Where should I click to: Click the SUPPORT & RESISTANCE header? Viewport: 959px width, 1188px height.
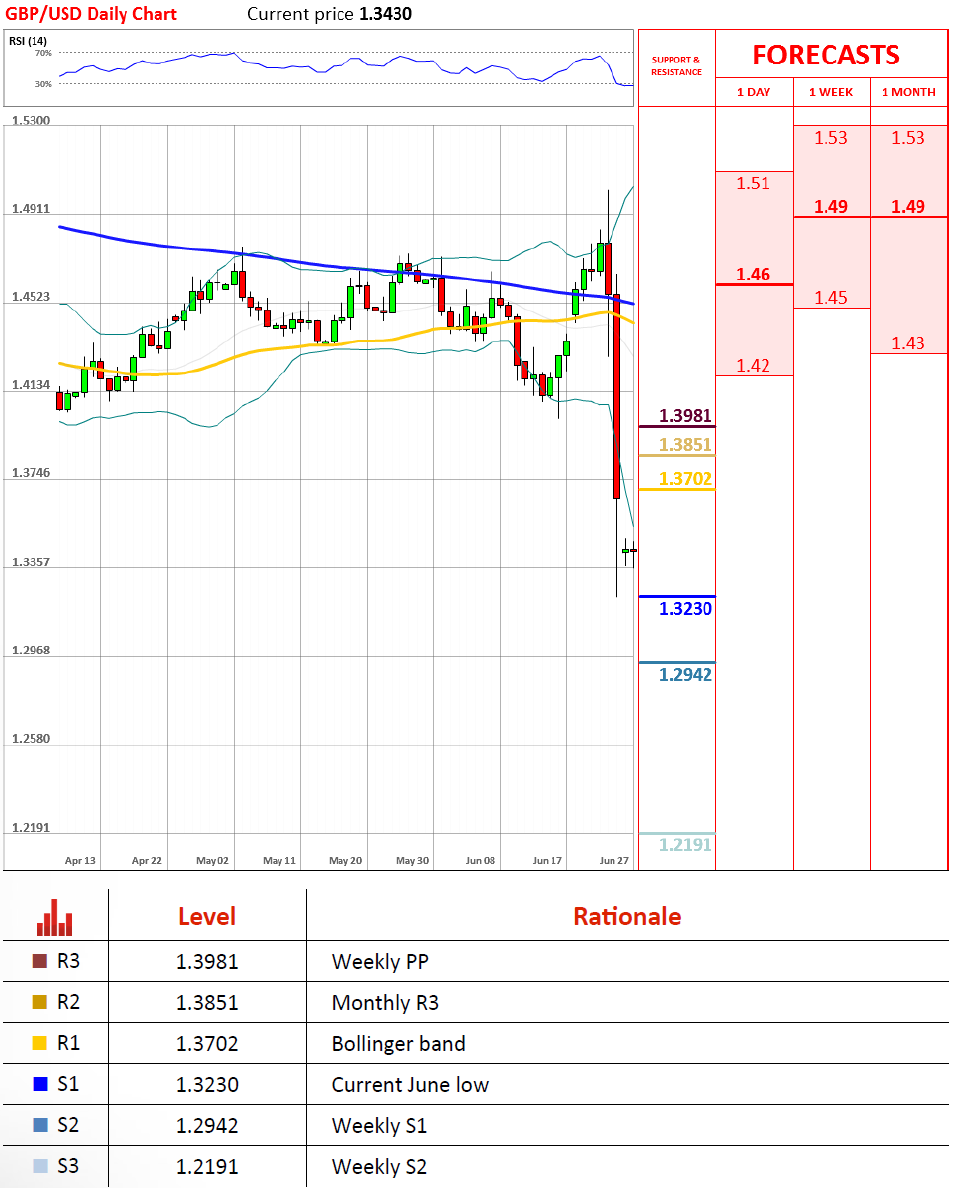676,66
